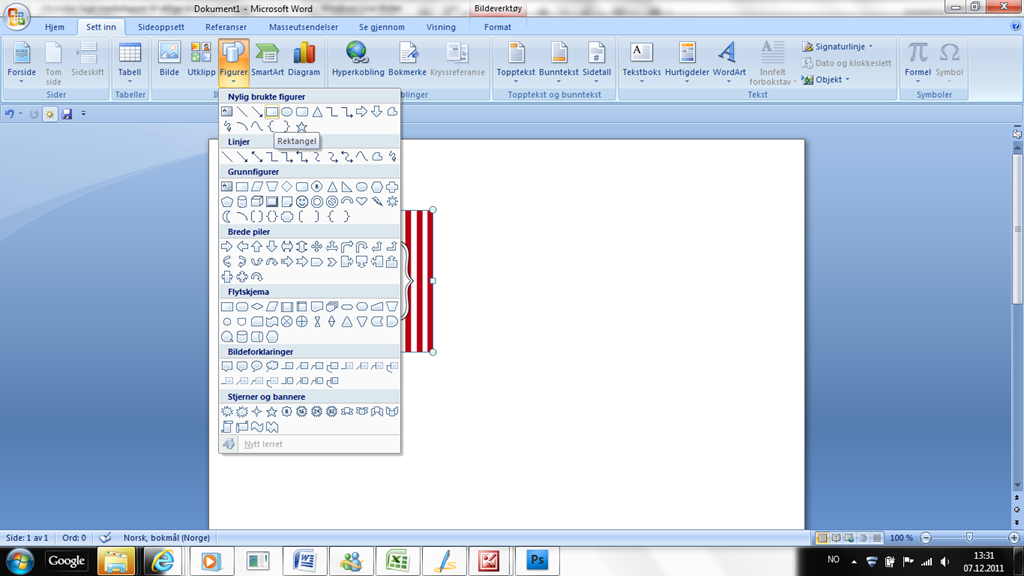Open the WordArt gallery
This screenshot has width=1024, height=576.
coord(729,62)
